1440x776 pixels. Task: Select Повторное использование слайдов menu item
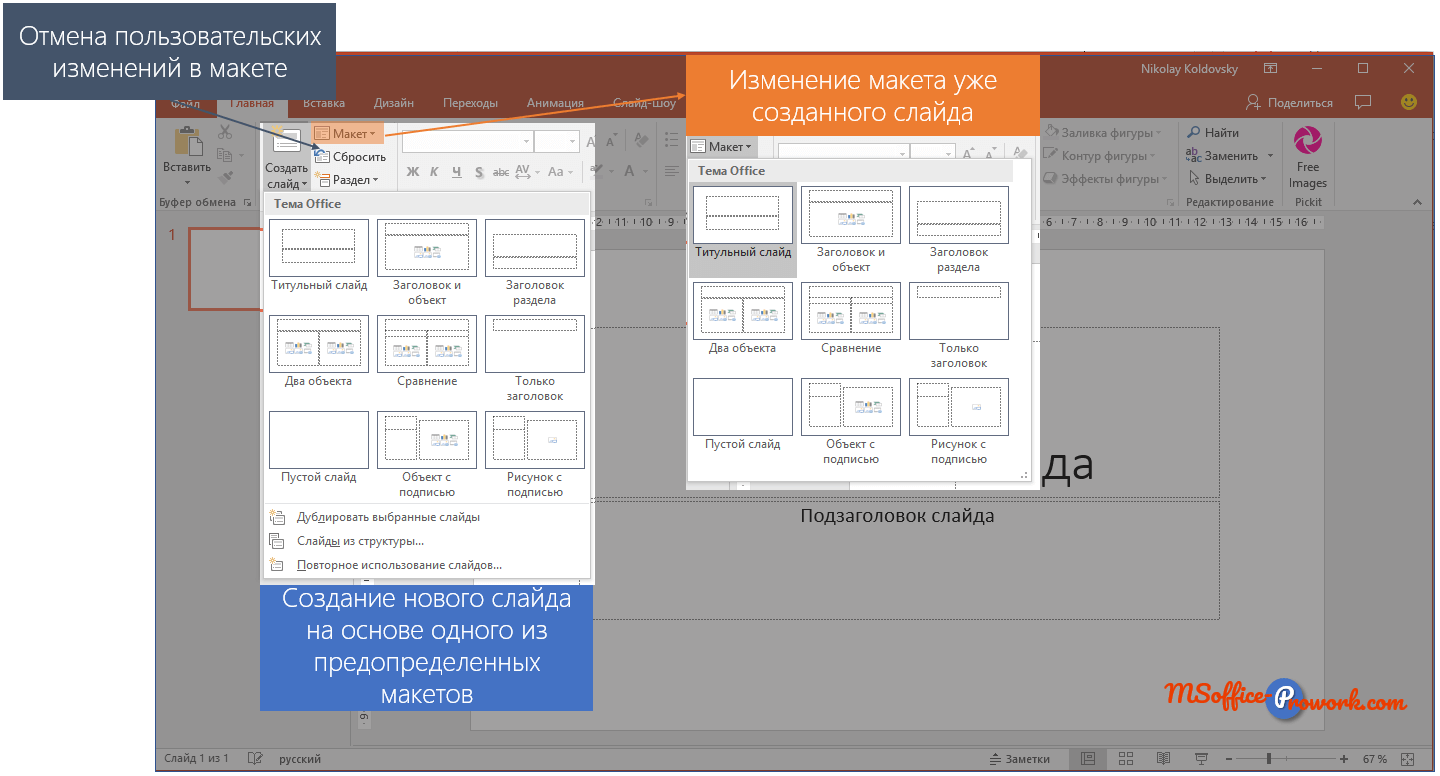click(399, 565)
